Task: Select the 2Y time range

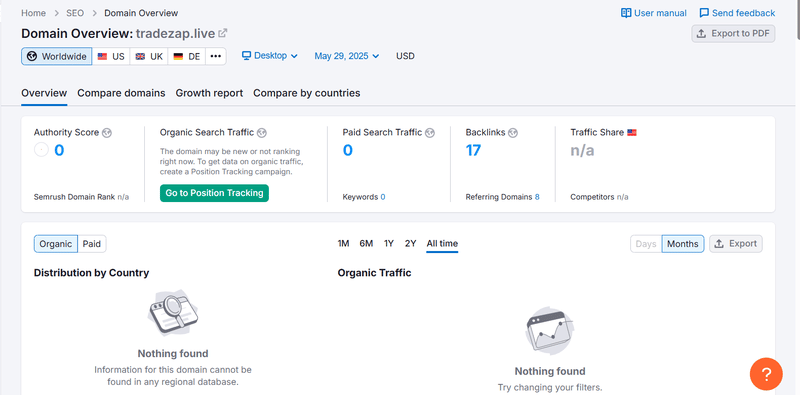Action: click(x=411, y=243)
